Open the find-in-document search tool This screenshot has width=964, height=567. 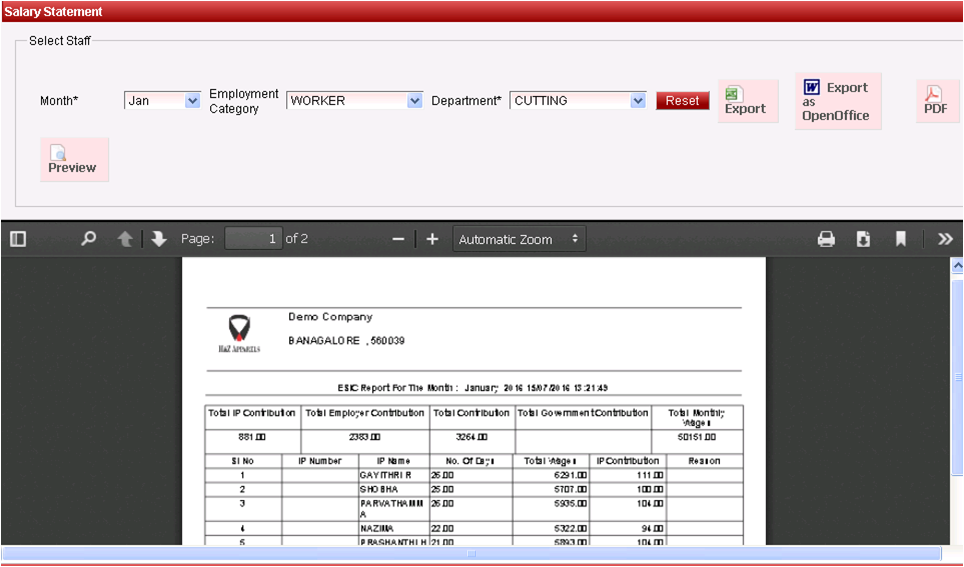tap(89, 239)
